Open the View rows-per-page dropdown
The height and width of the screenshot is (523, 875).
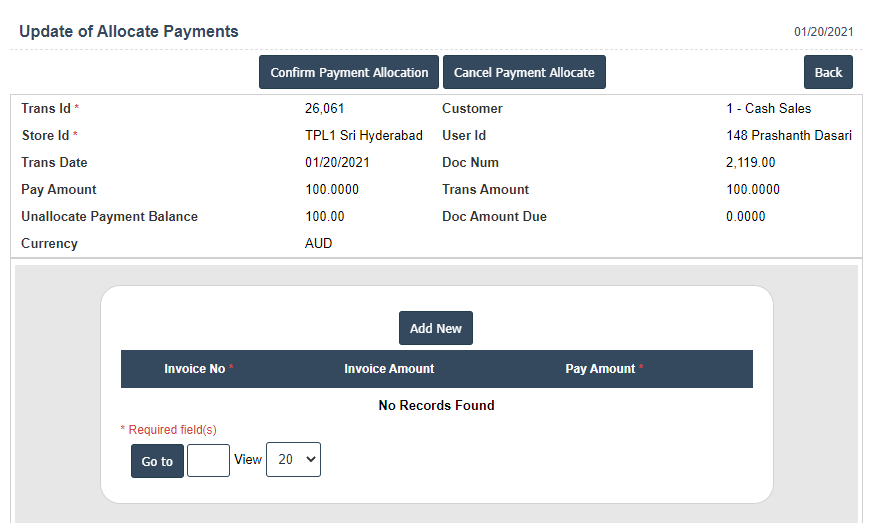point(293,460)
